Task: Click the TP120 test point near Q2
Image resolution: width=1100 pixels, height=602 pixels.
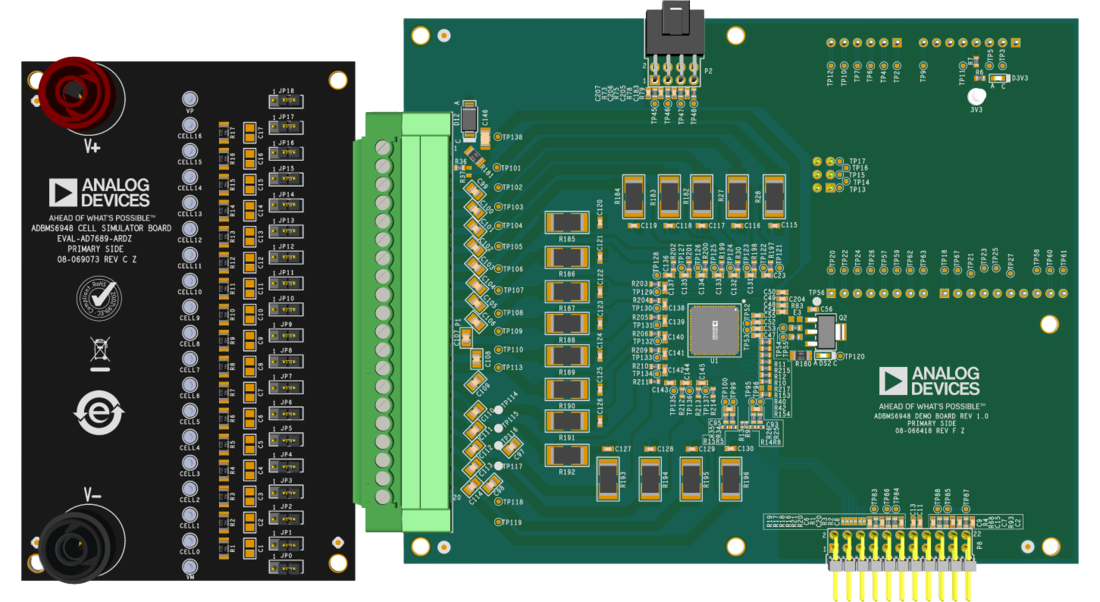Action: click(x=840, y=356)
